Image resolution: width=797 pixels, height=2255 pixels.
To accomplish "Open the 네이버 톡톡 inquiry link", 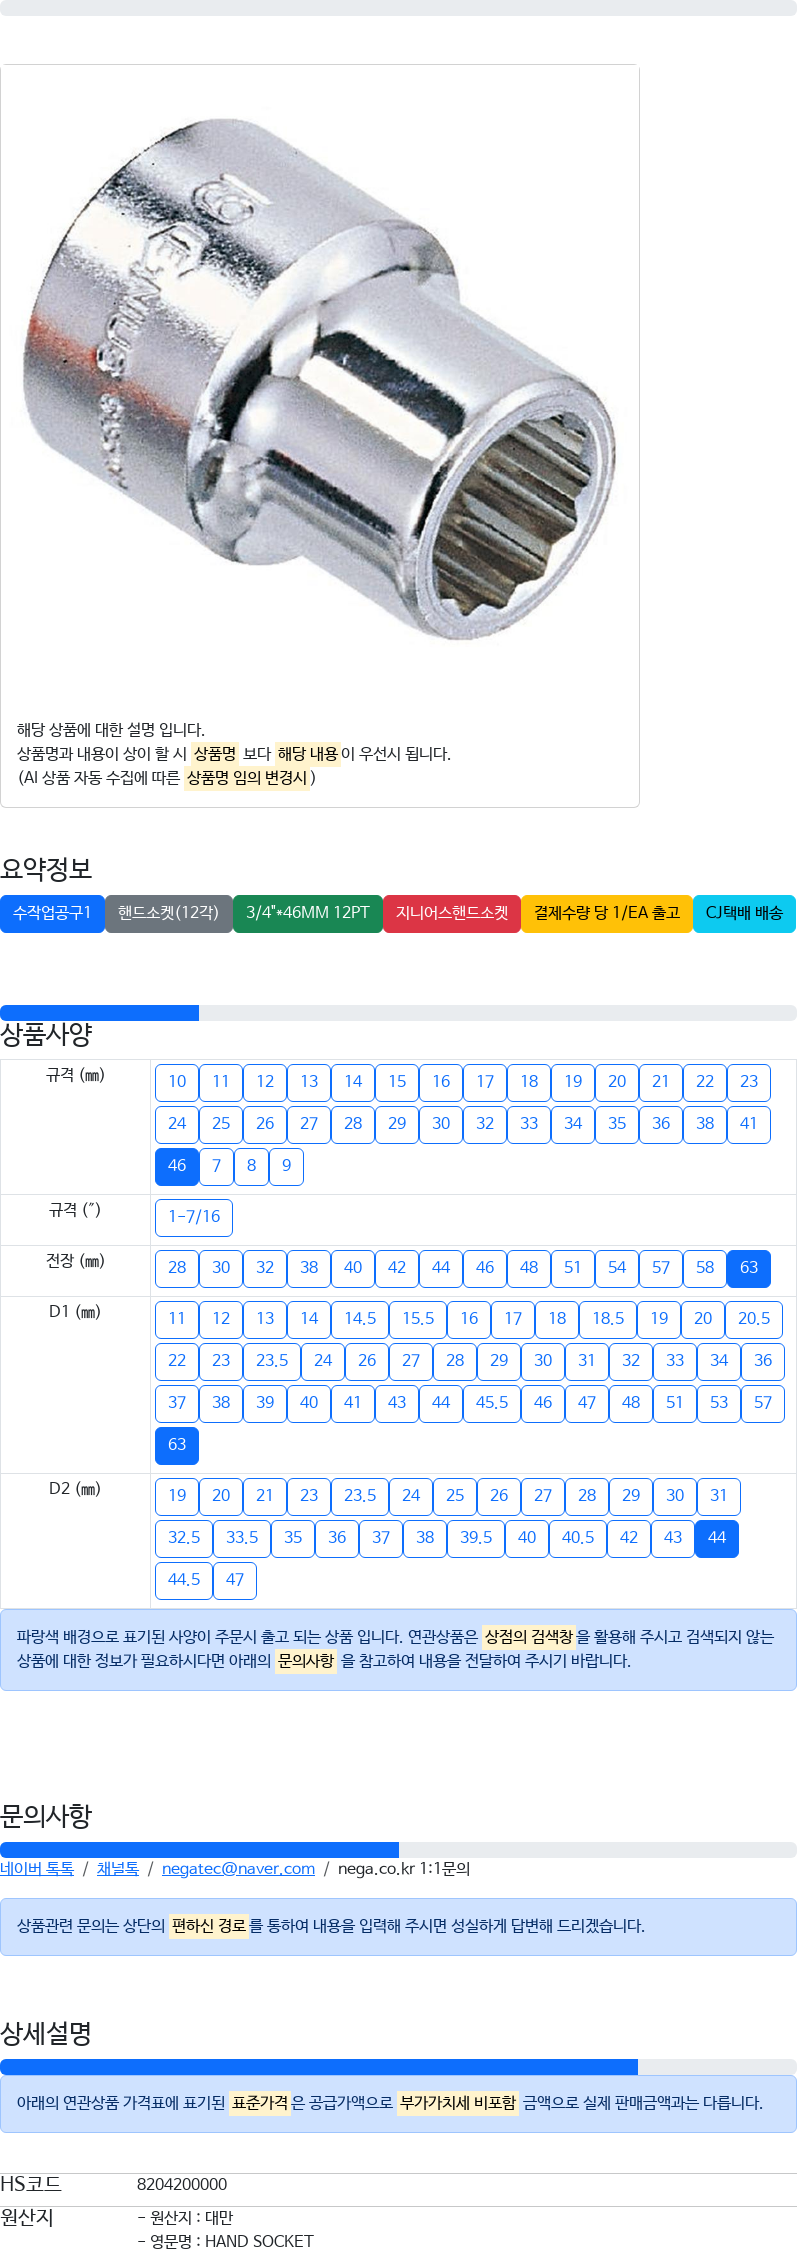I will click(37, 1869).
